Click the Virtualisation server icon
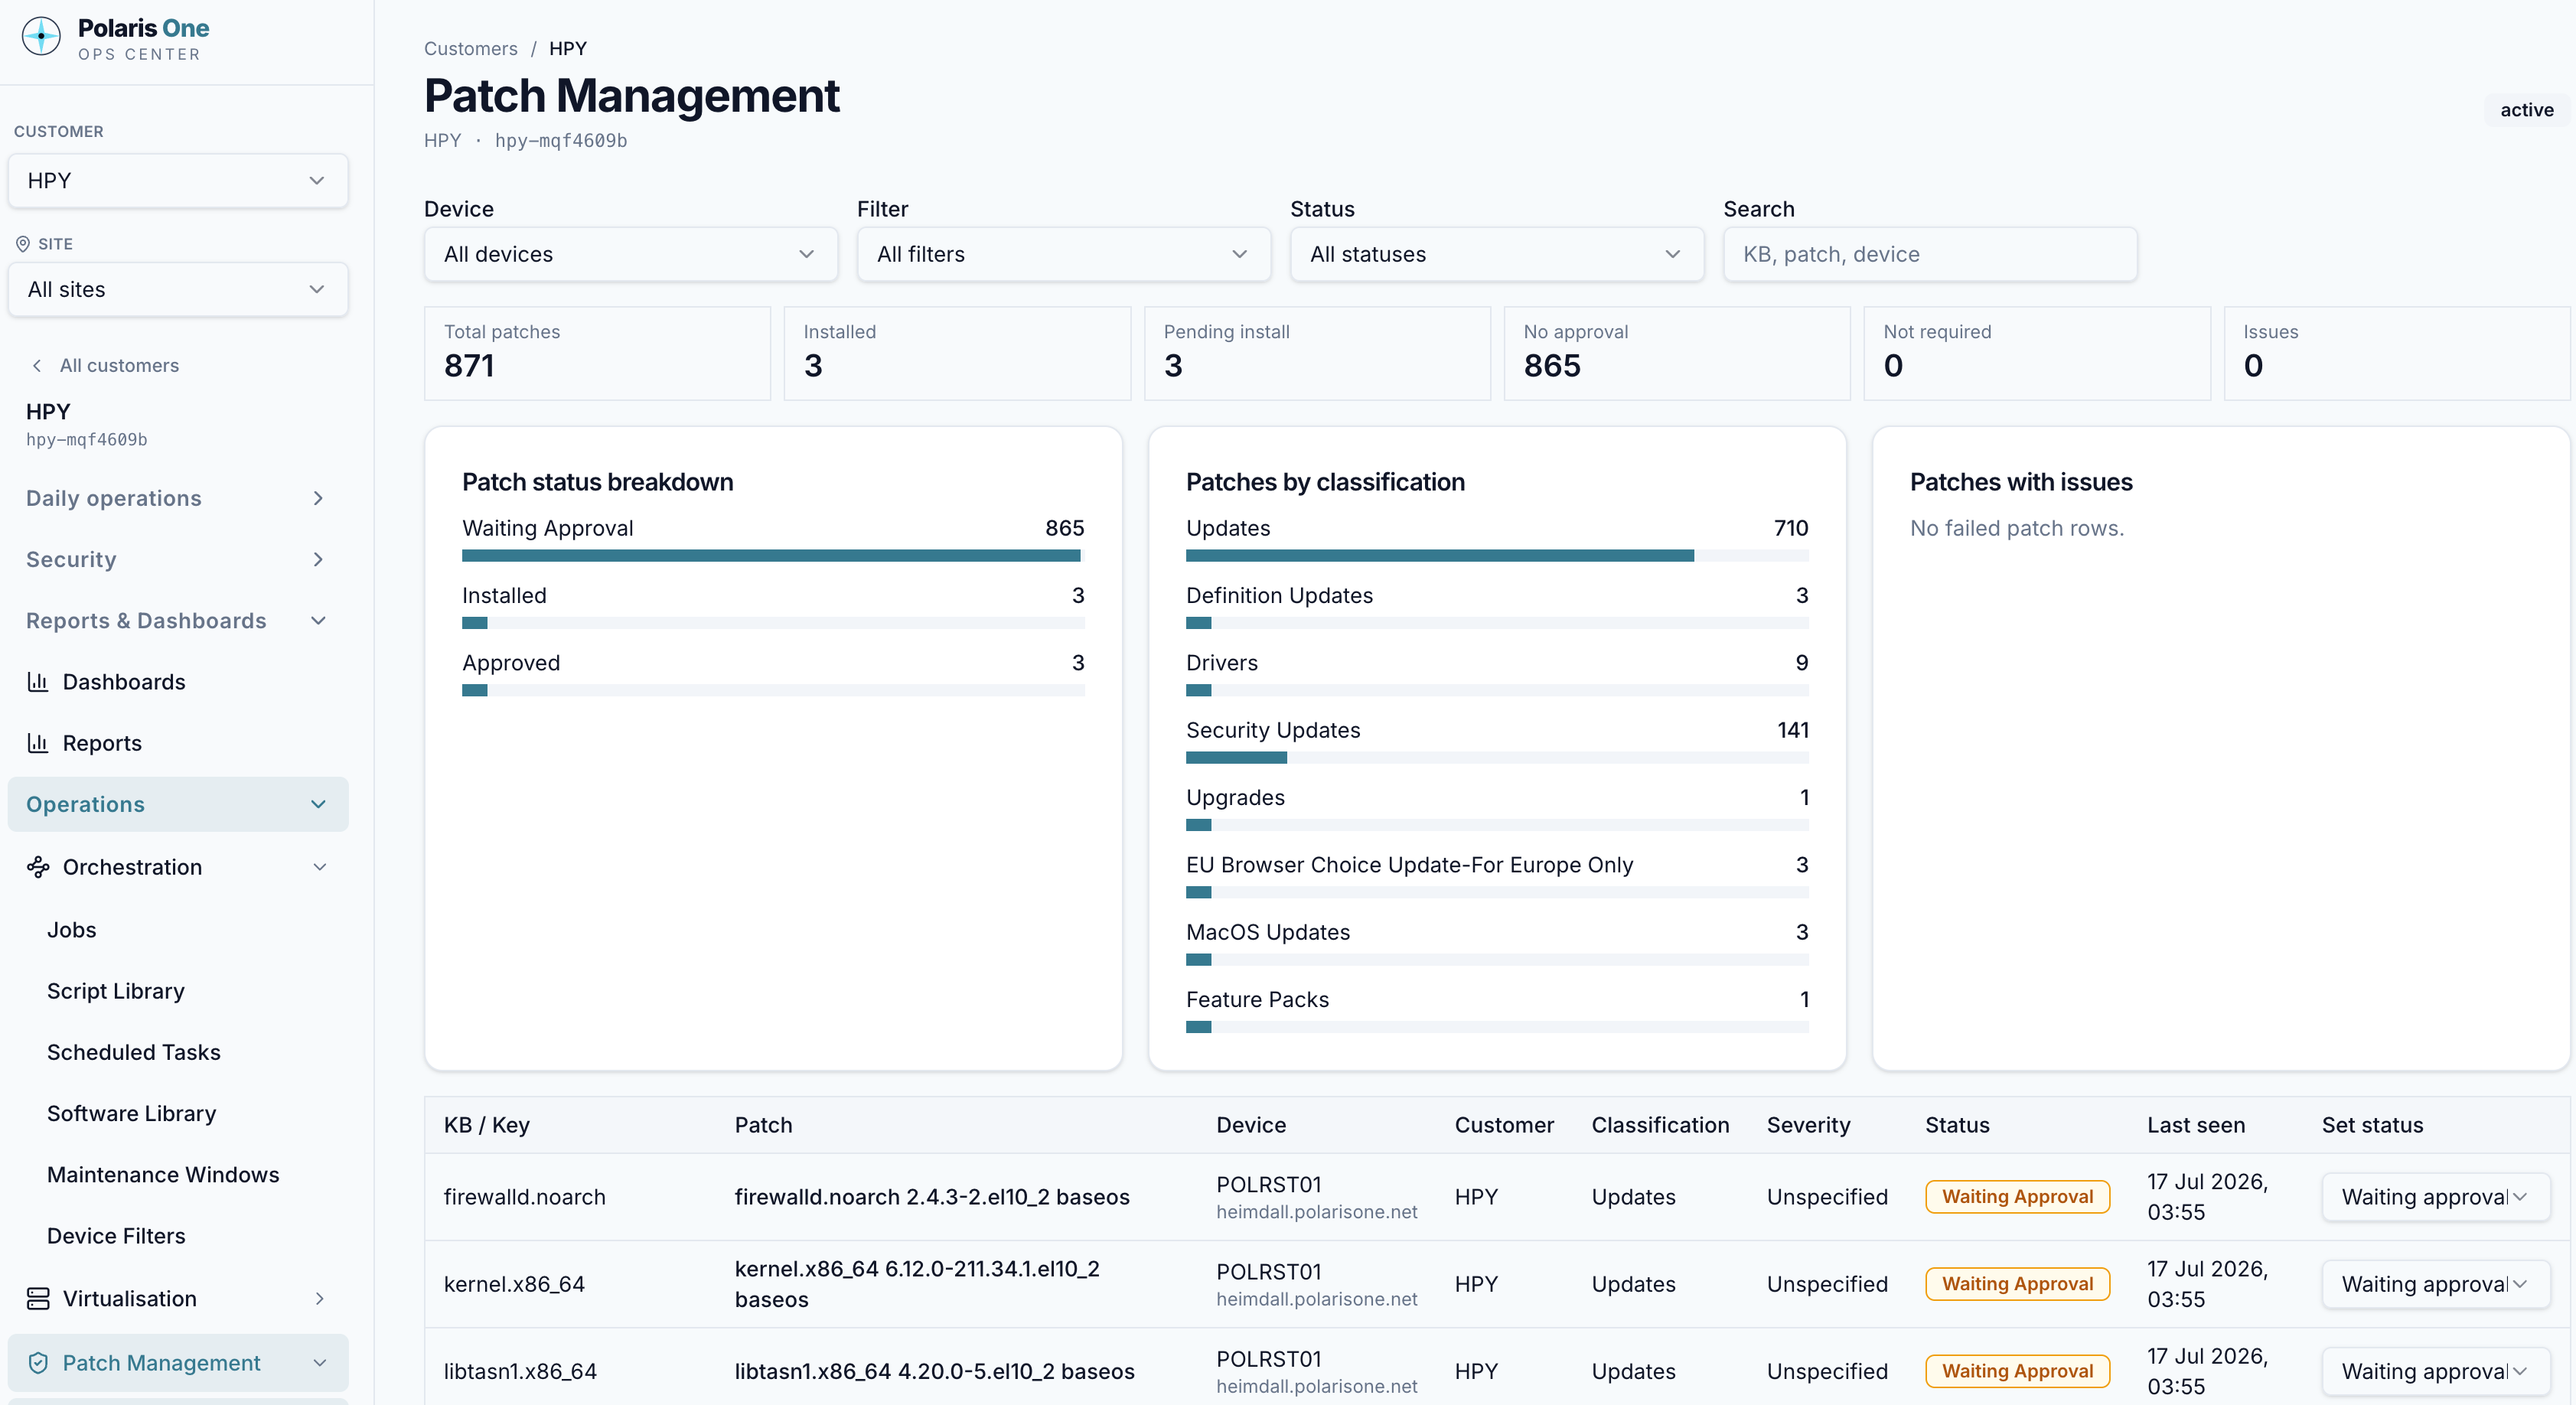2576x1405 pixels. [38, 1298]
